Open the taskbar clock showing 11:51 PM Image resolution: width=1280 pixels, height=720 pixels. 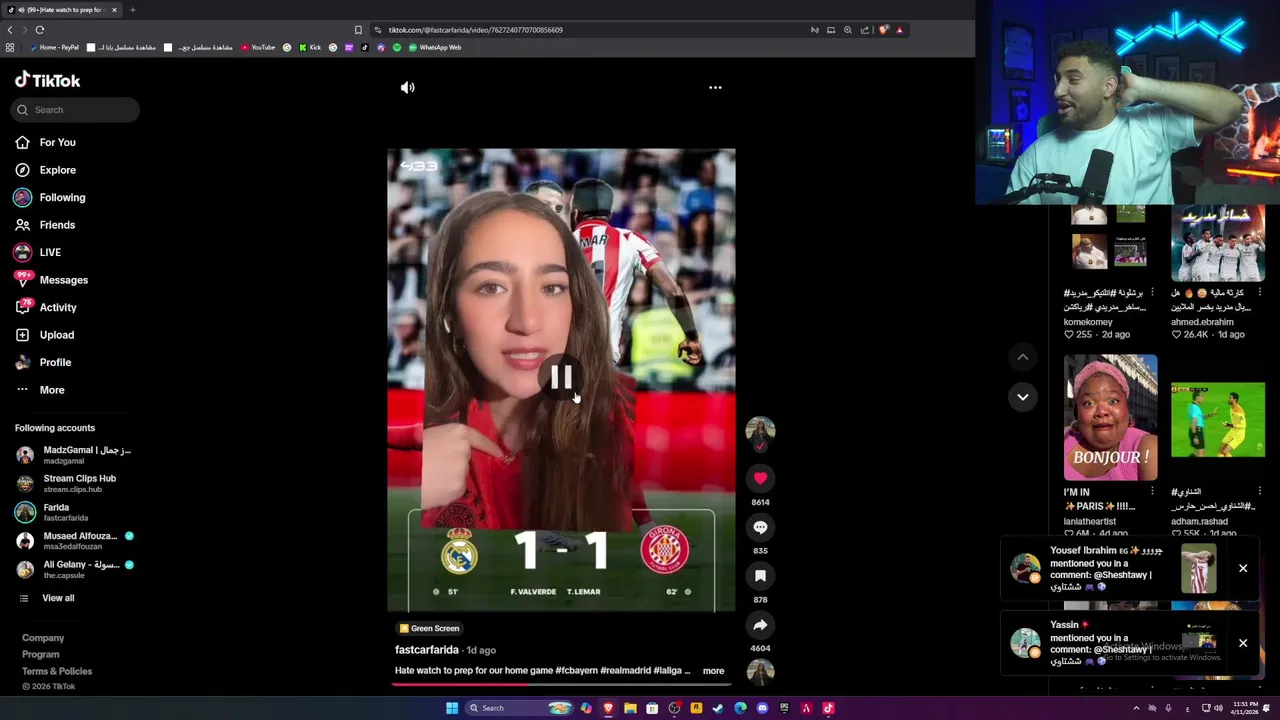pyautogui.click(x=1245, y=708)
